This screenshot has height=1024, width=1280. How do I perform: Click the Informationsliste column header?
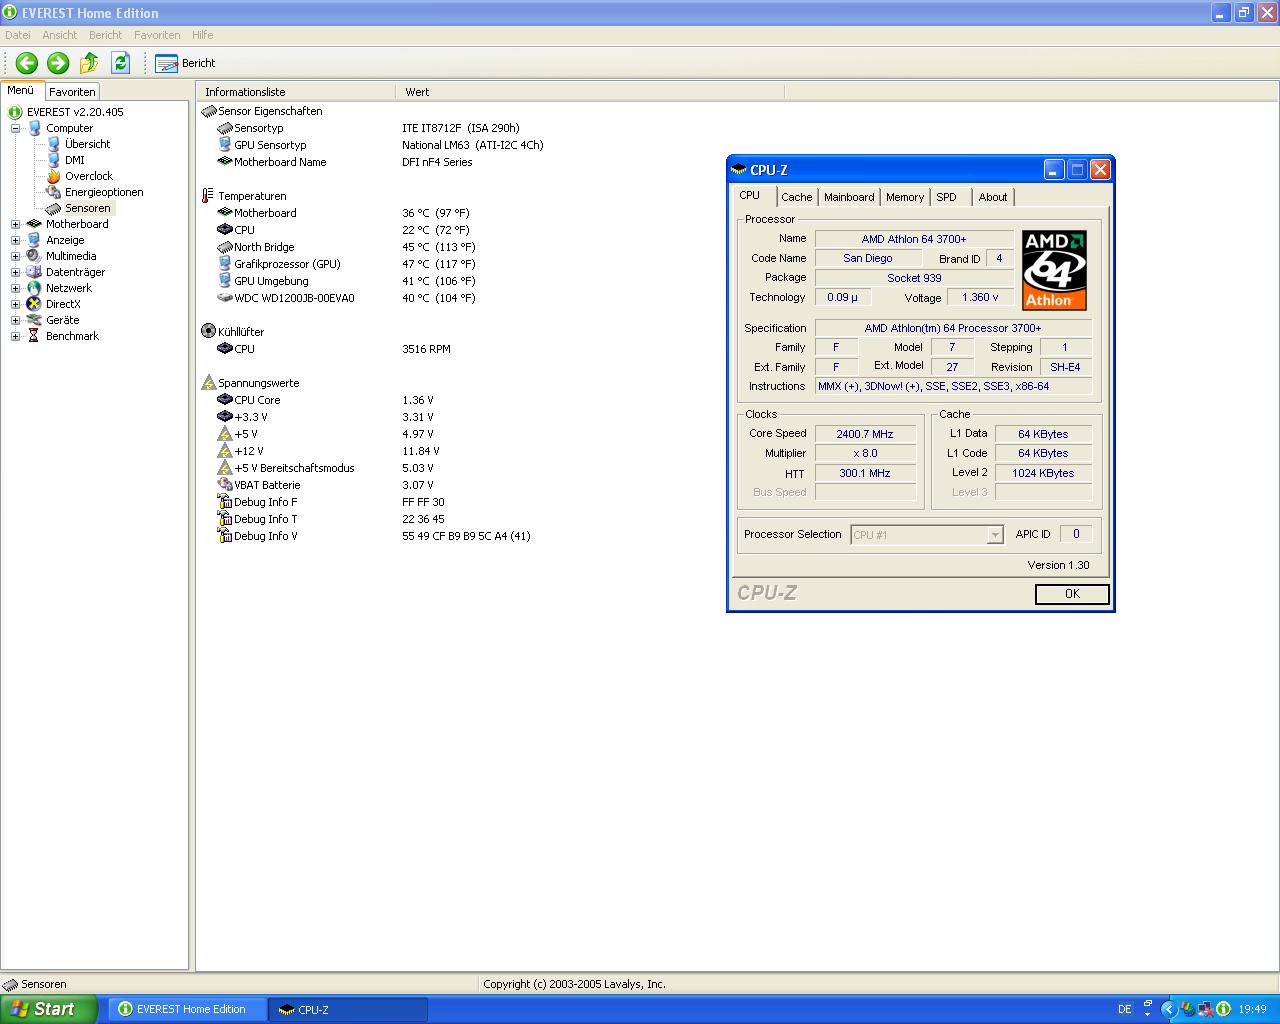[x=296, y=92]
